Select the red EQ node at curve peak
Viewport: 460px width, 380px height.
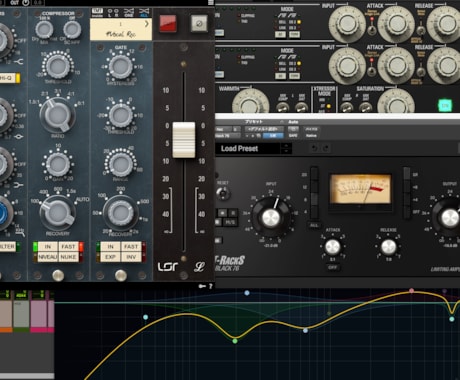[412, 291]
